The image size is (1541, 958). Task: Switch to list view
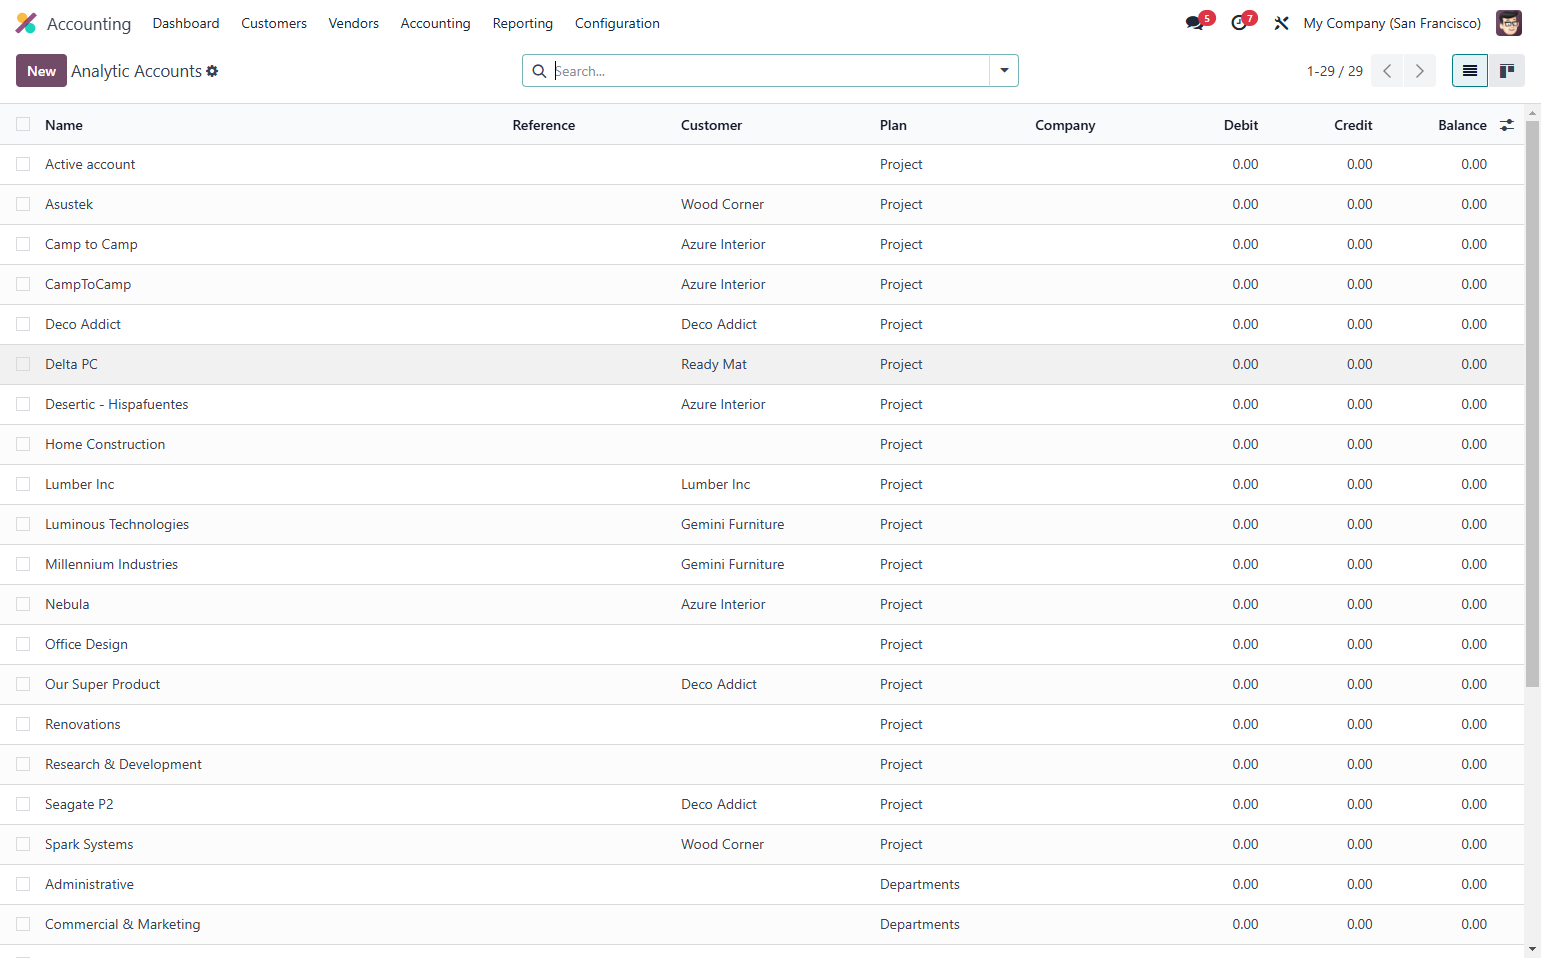(x=1470, y=71)
